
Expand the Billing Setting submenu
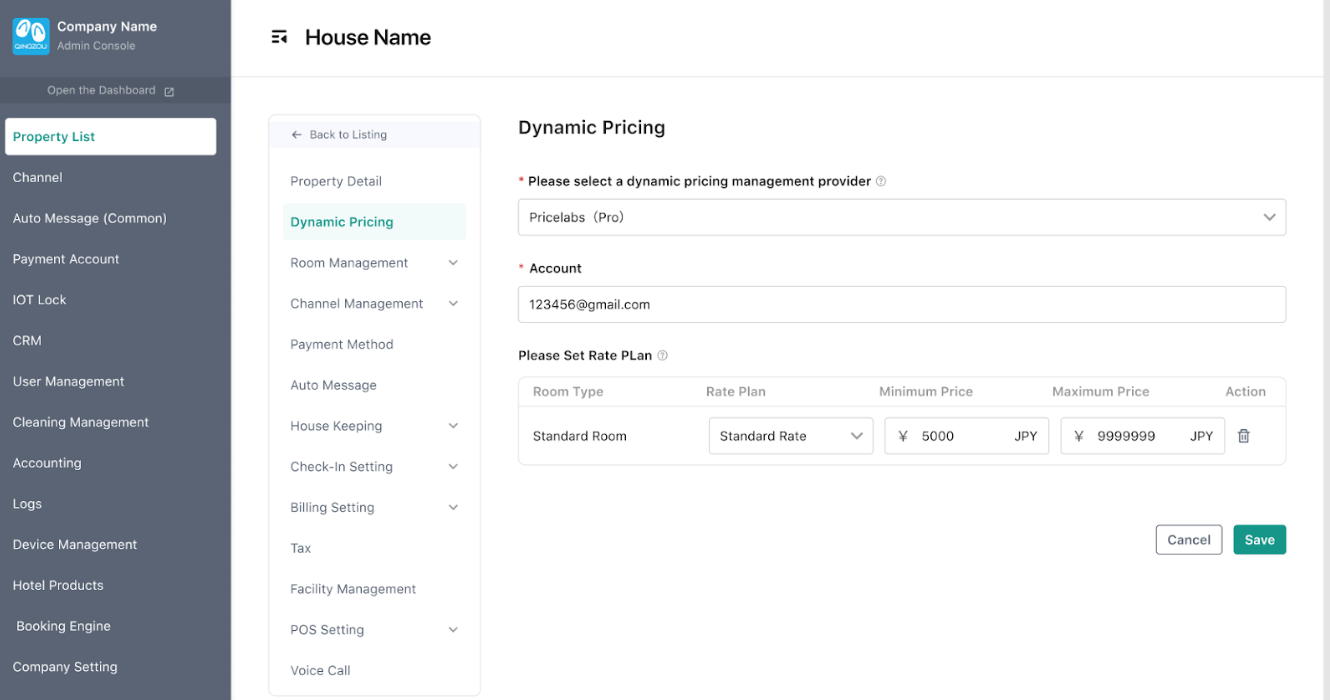453,508
